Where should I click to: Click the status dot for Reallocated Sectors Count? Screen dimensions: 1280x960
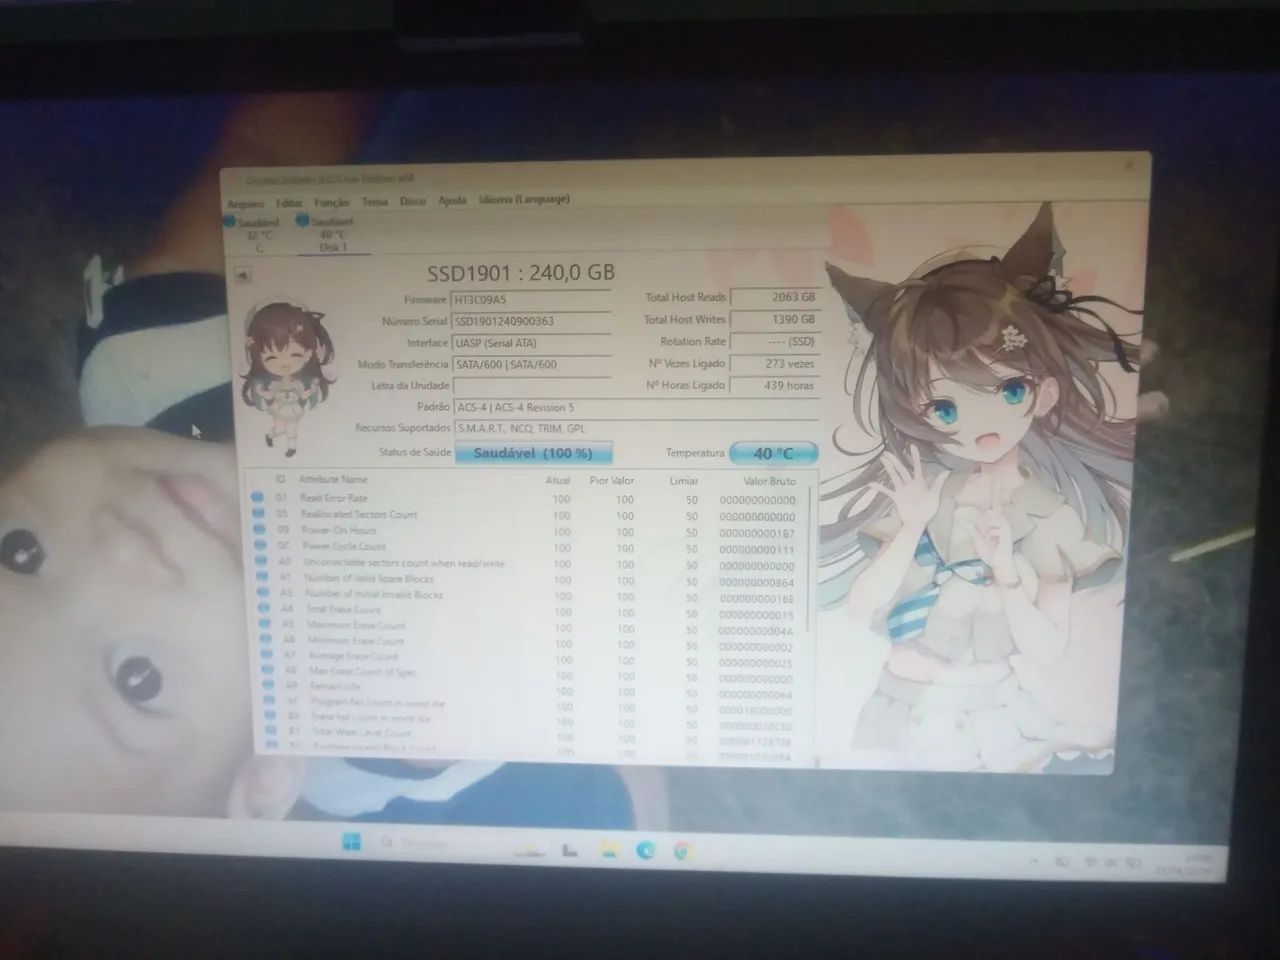[258, 514]
